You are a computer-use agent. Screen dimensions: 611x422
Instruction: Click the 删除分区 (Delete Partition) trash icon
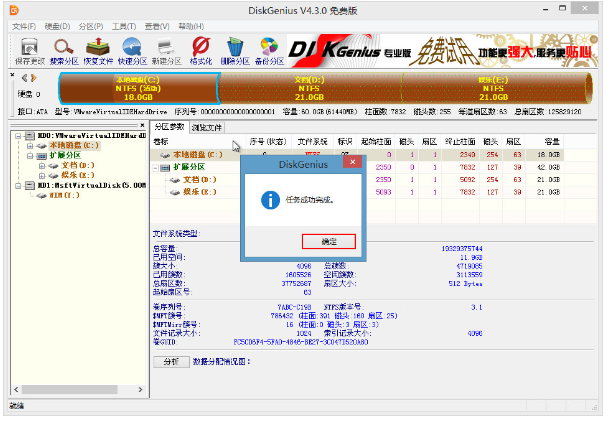[235, 48]
